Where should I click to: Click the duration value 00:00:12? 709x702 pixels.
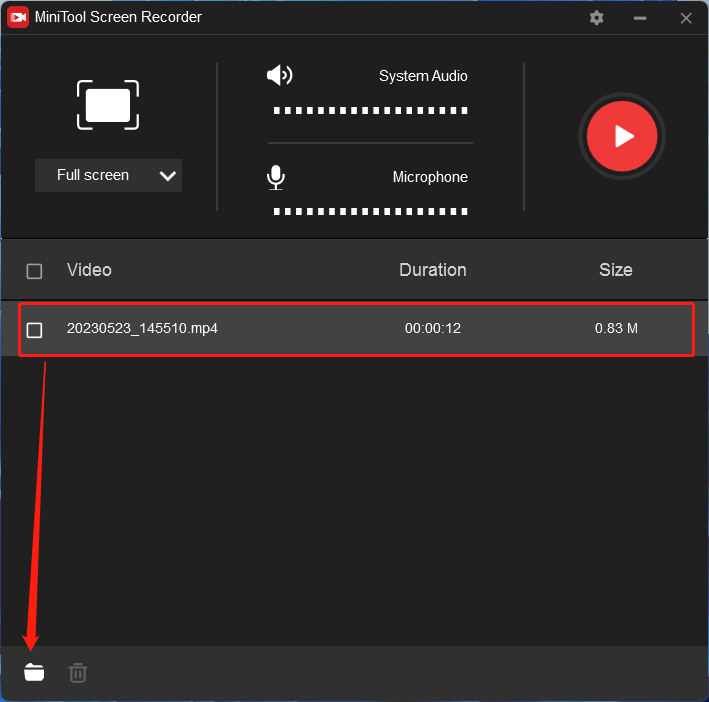433,328
